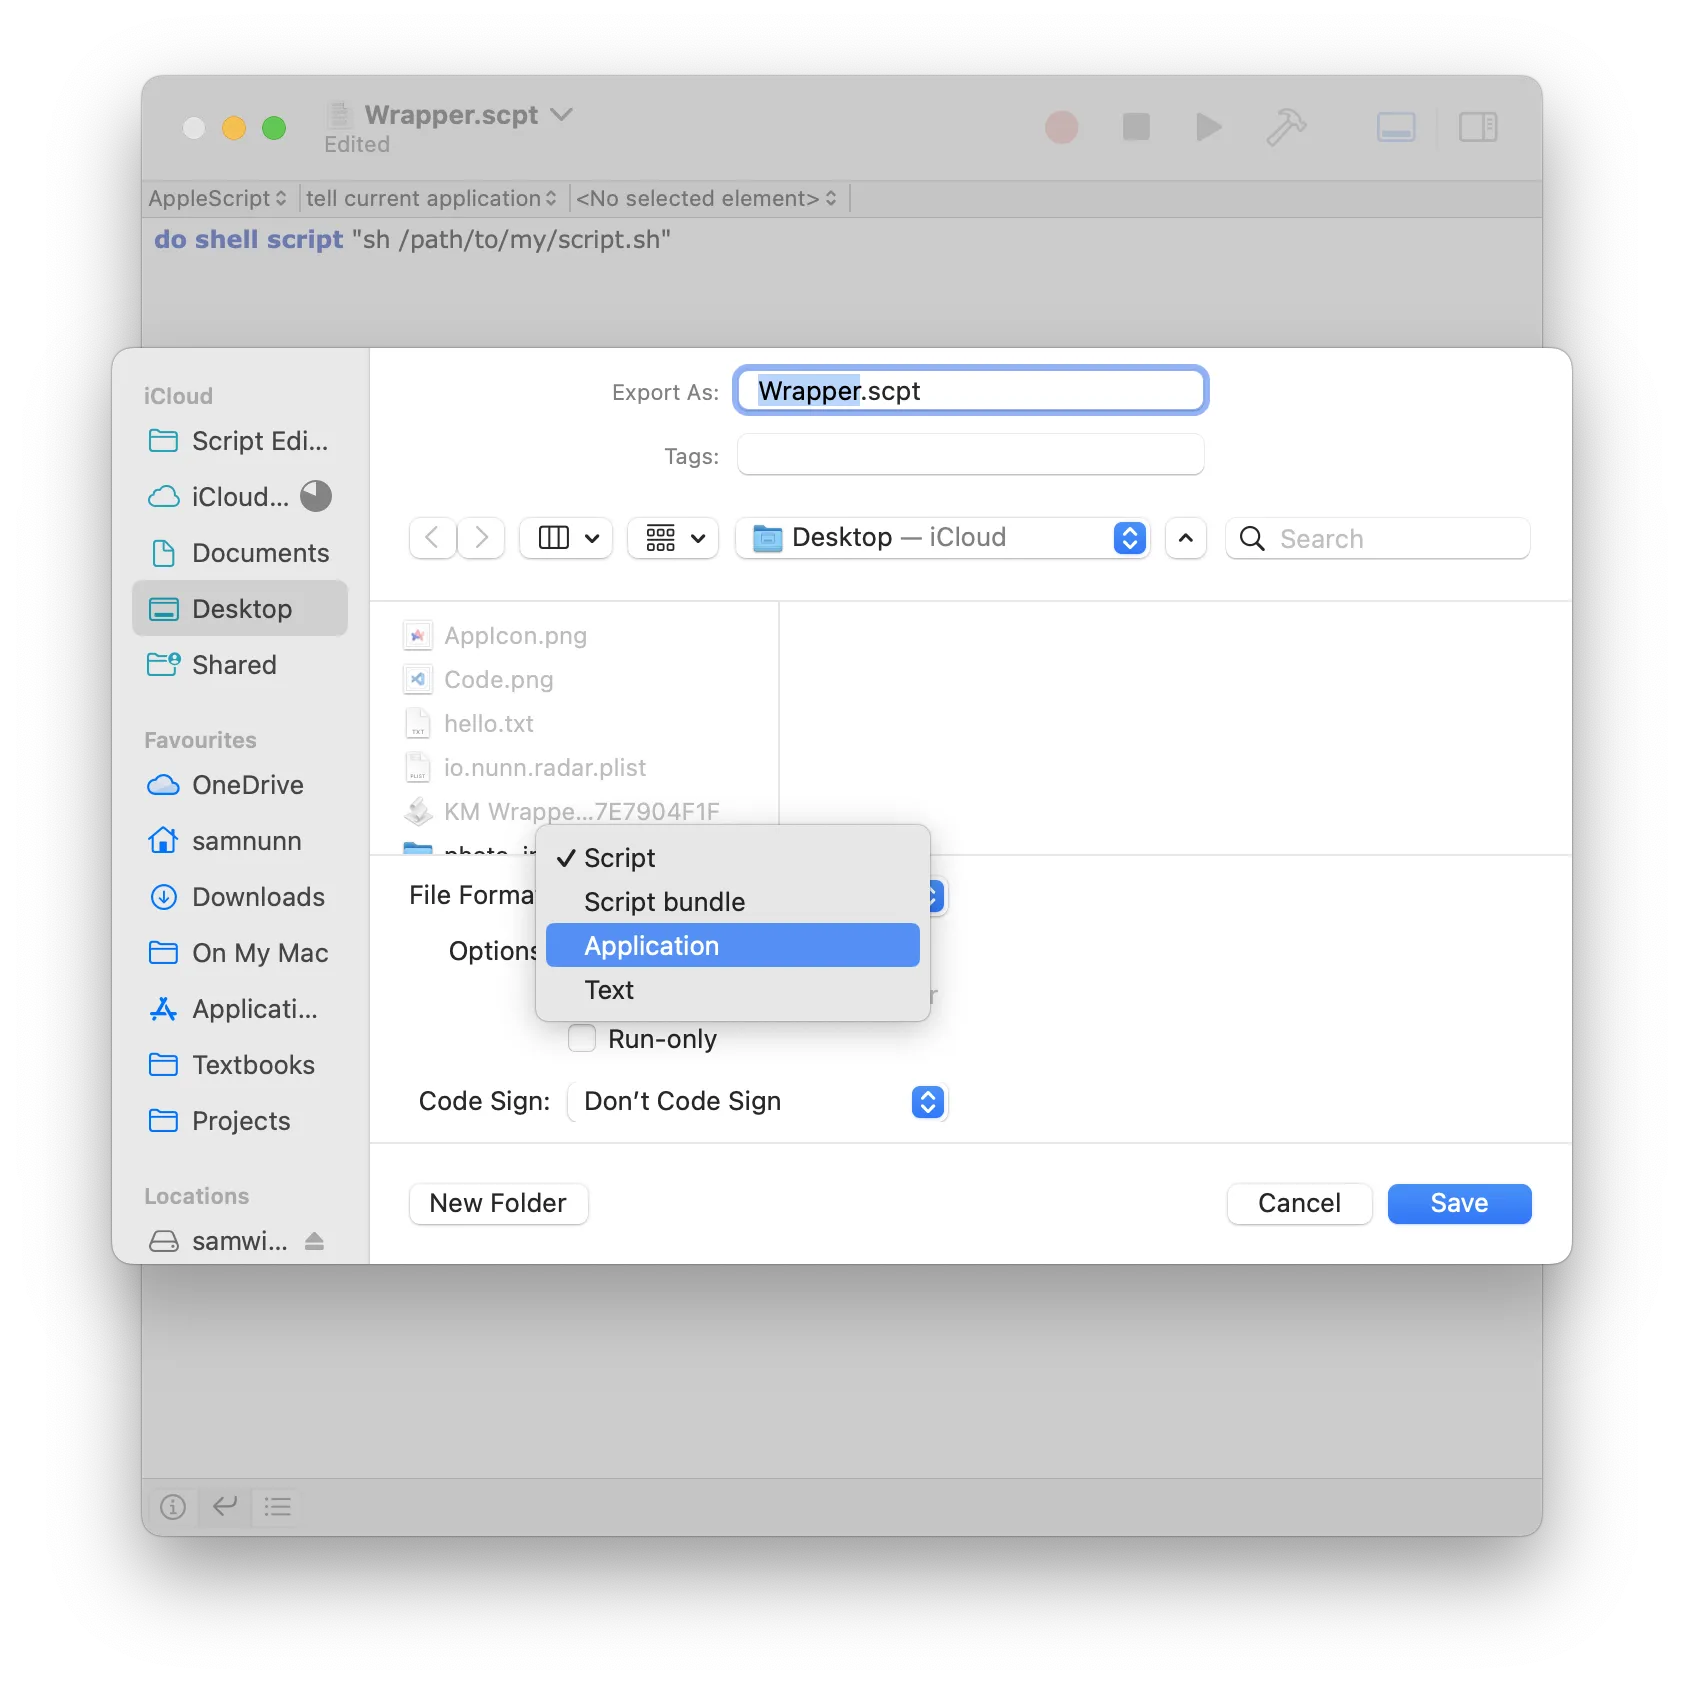Open the AppleScript language selector
The width and height of the screenshot is (1684, 1684).
(x=216, y=198)
